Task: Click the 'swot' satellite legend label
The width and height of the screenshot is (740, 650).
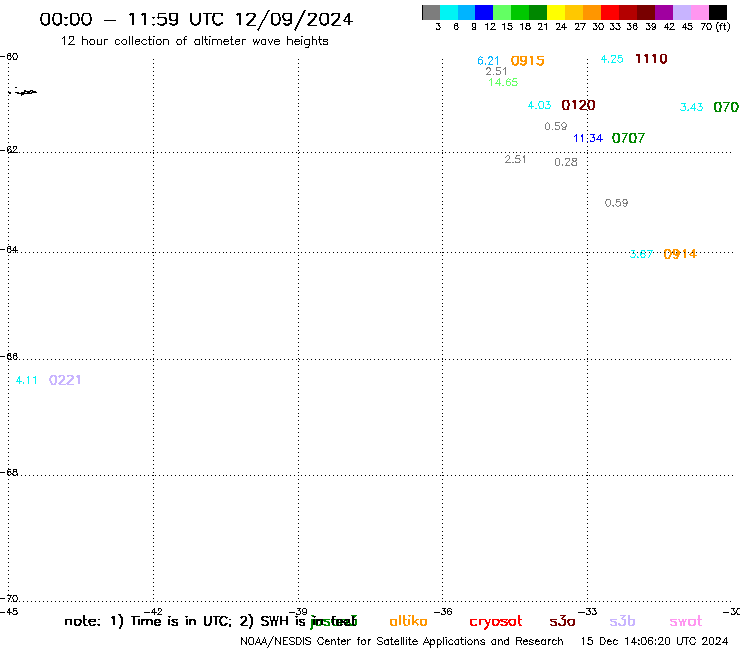Action: (686, 622)
